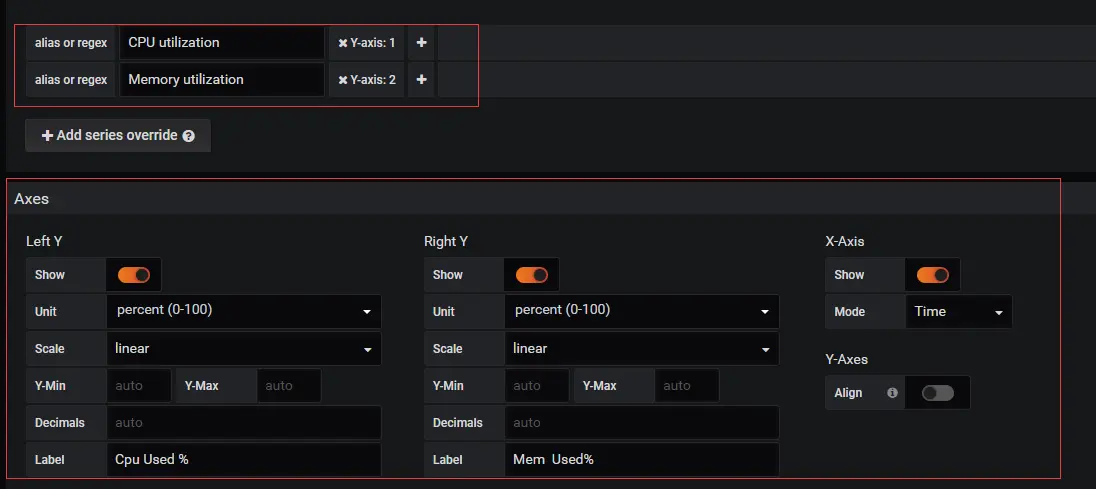Open Right Y Unit dropdown
The height and width of the screenshot is (489, 1096).
(641, 311)
